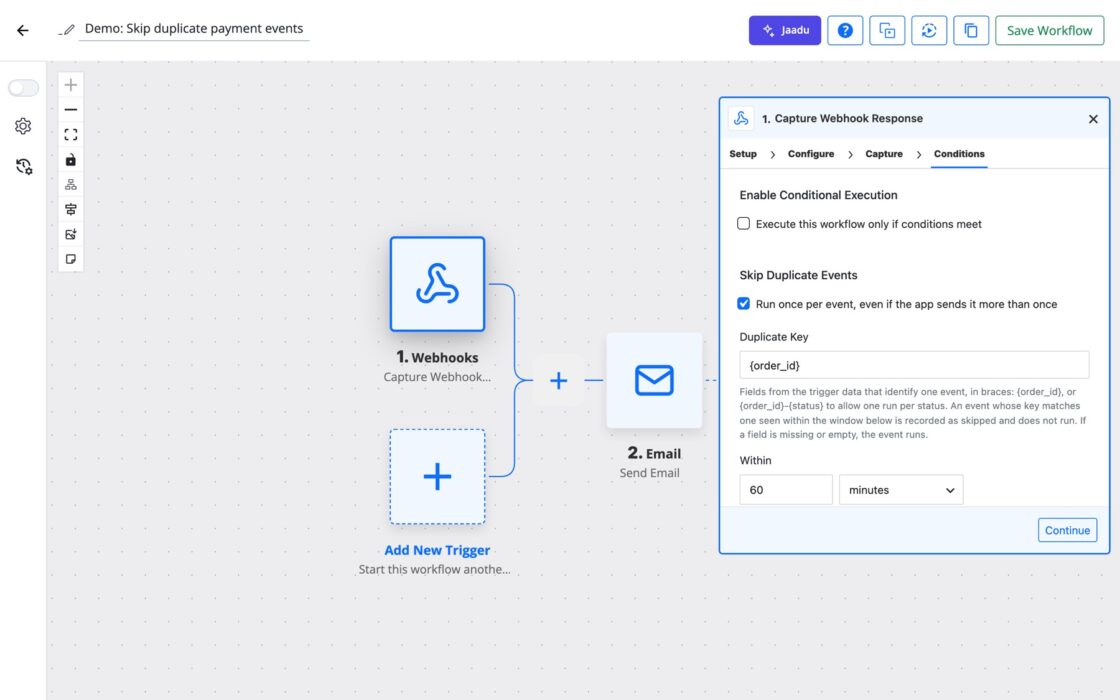Switch to the Configure tab
This screenshot has width=1120, height=700.
(x=811, y=154)
